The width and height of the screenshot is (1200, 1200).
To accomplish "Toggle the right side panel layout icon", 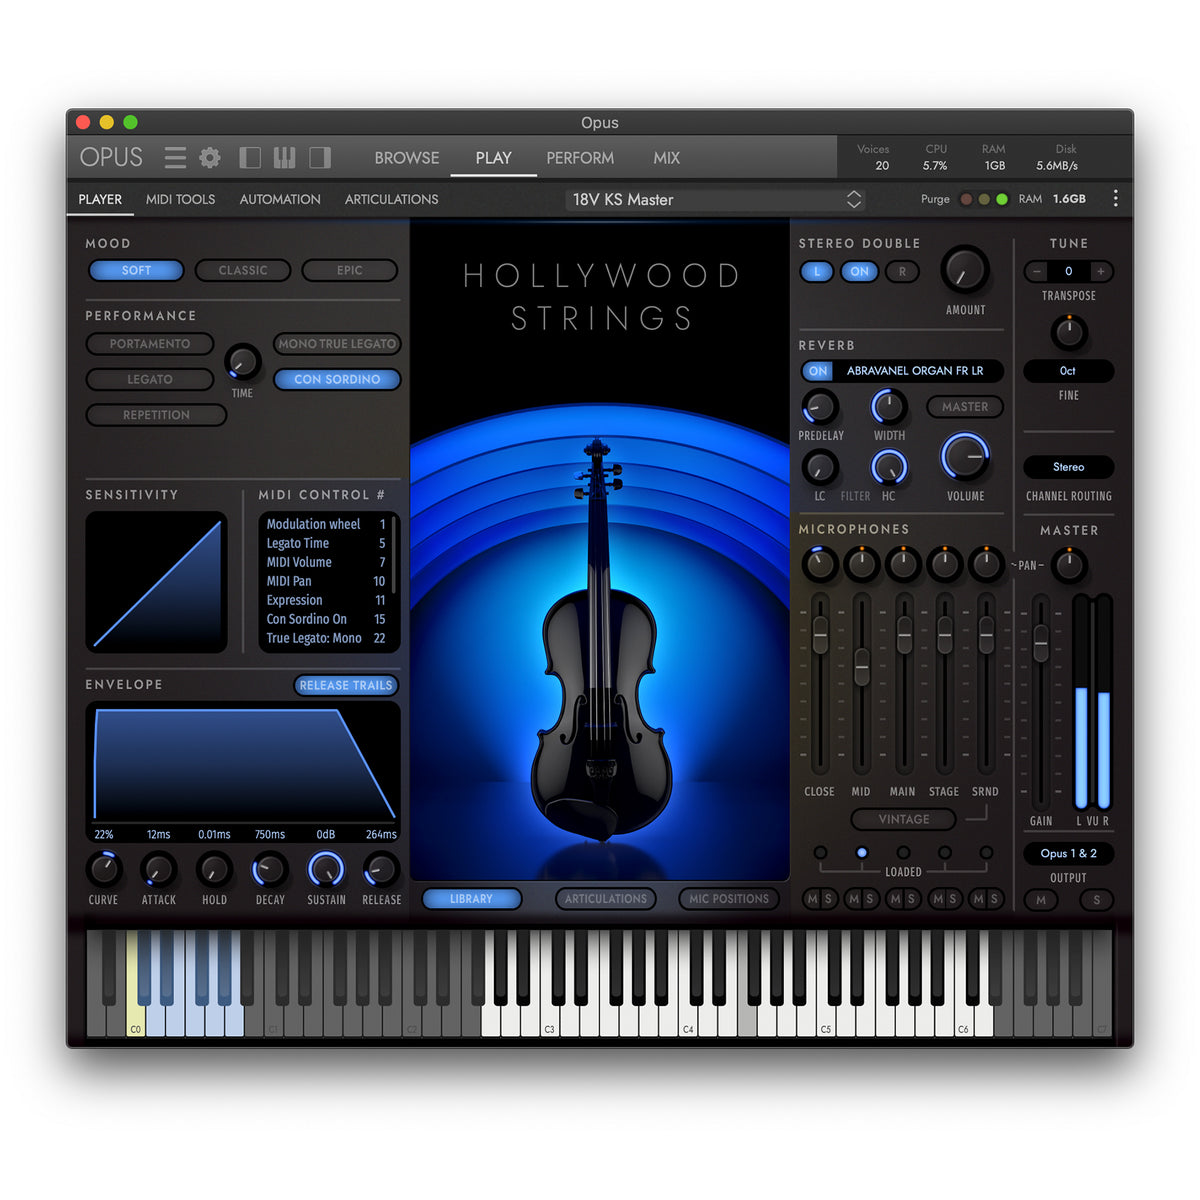I will pos(320,158).
